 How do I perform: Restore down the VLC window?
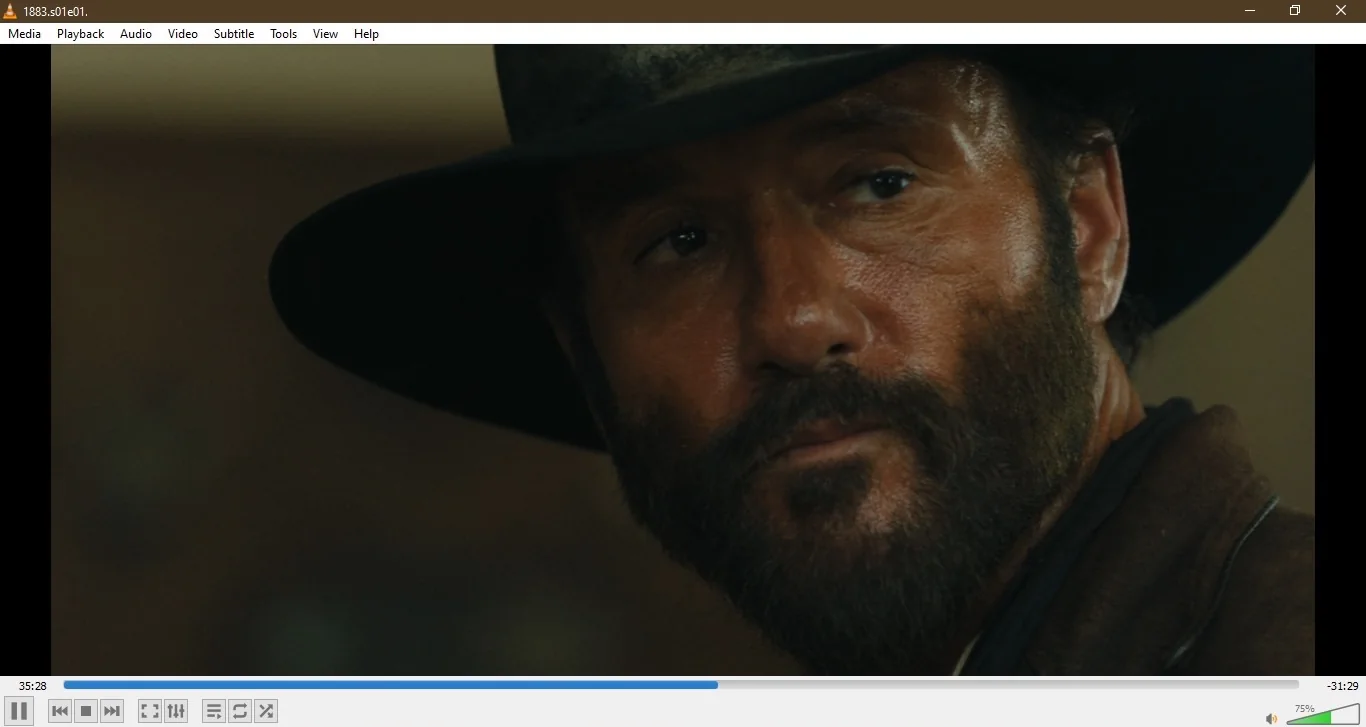pyautogui.click(x=1295, y=11)
